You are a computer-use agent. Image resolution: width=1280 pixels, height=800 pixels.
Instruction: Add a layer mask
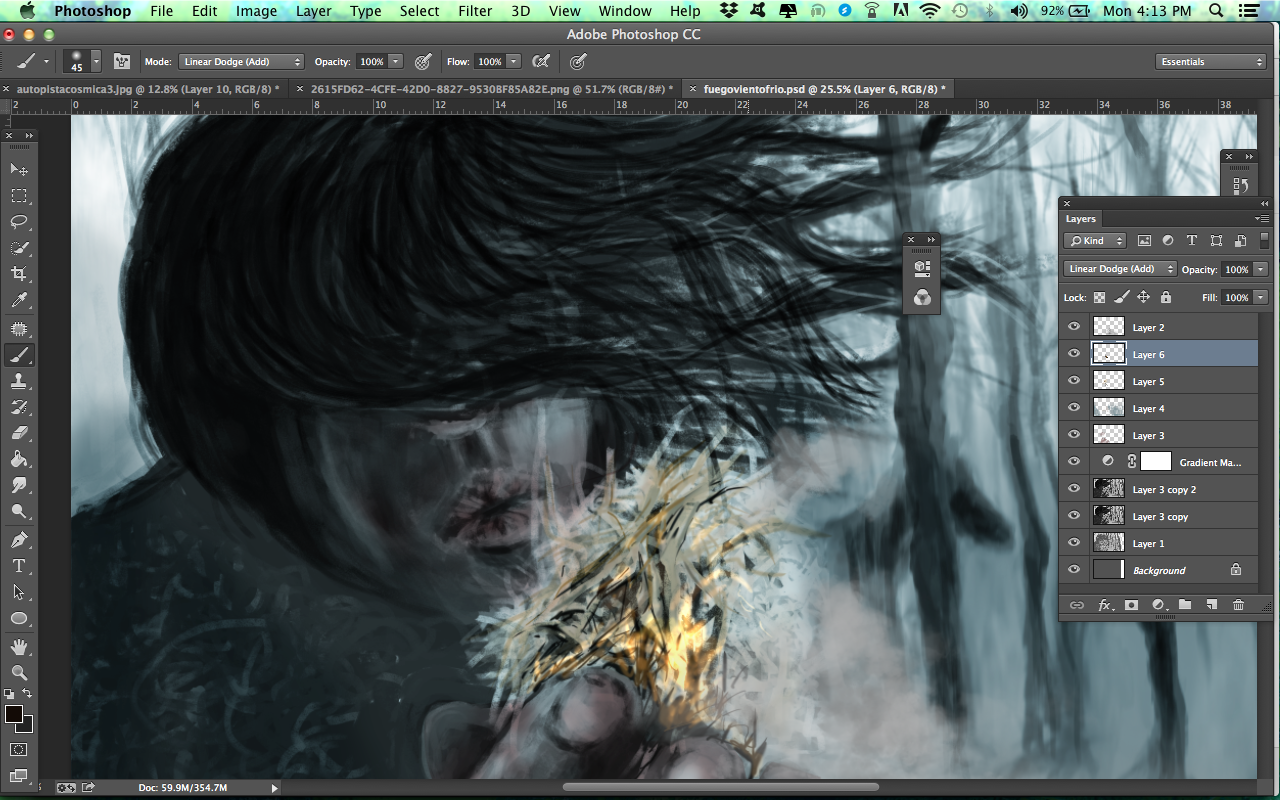click(x=1131, y=605)
